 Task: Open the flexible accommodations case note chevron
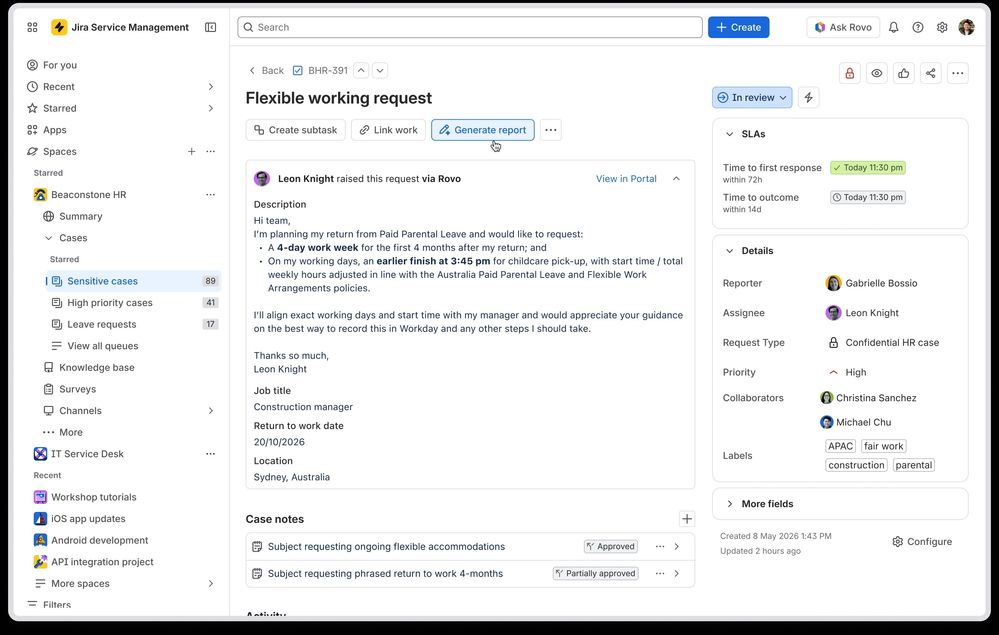pyautogui.click(x=677, y=546)
